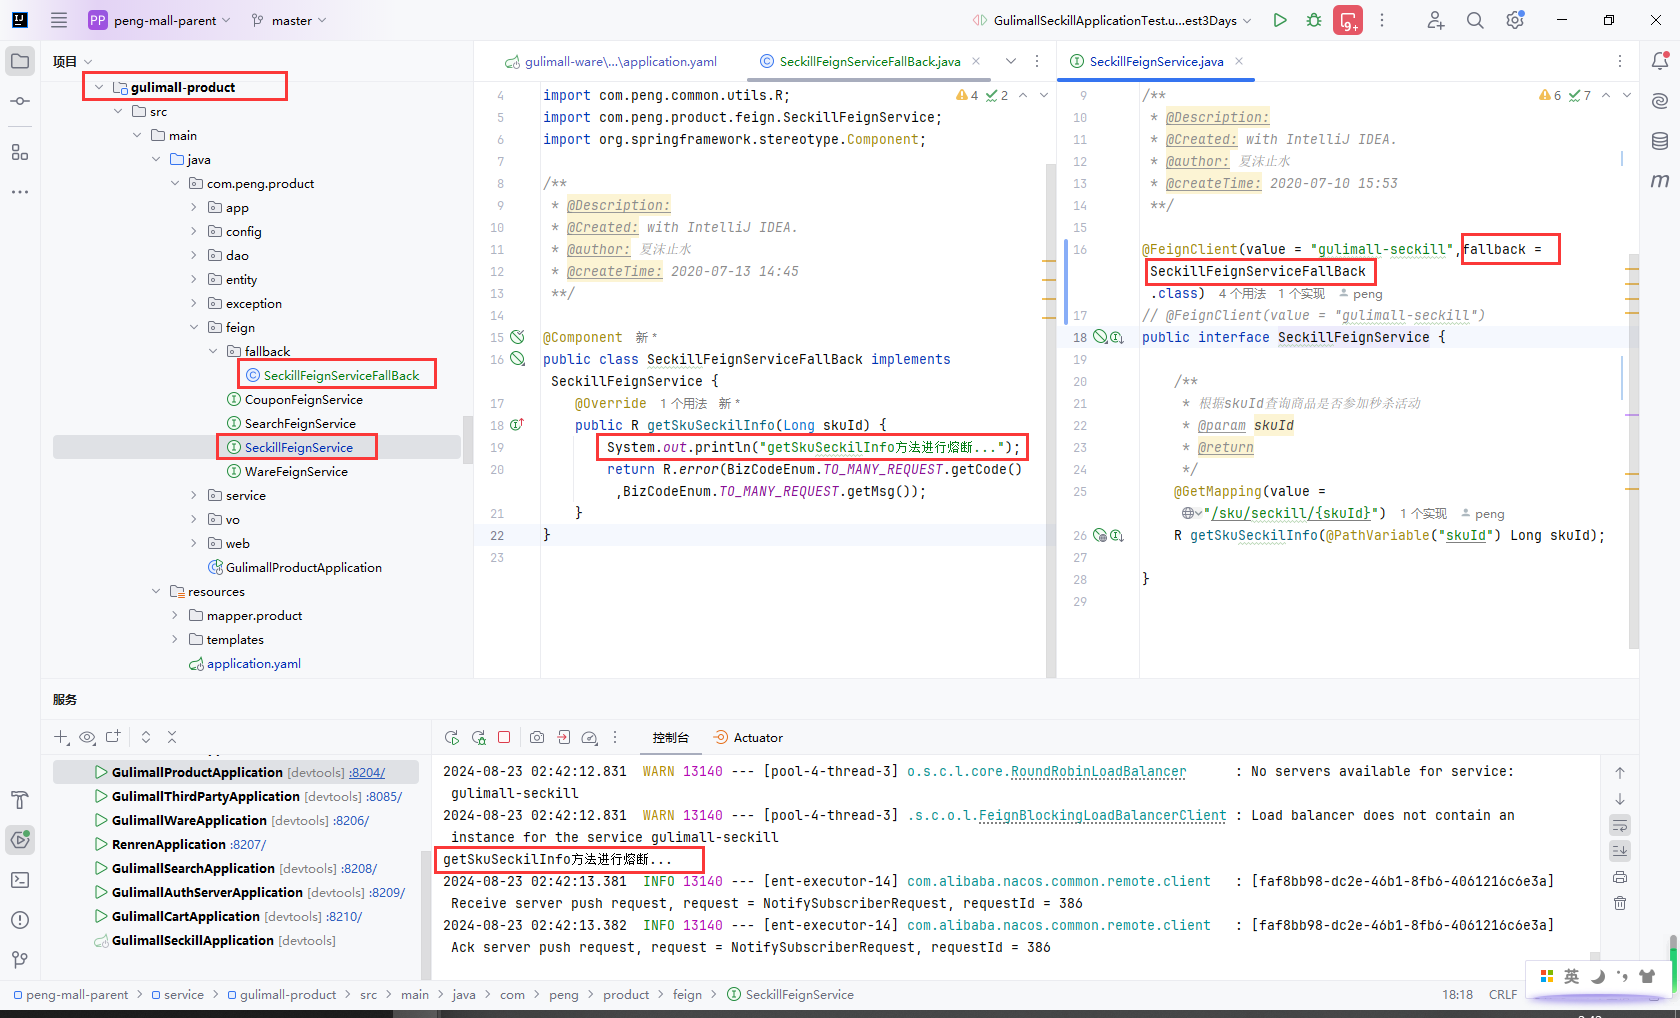Select CouponFeignService in project tree
This screenshot has height=1018, width=1680.
(304, 399)
